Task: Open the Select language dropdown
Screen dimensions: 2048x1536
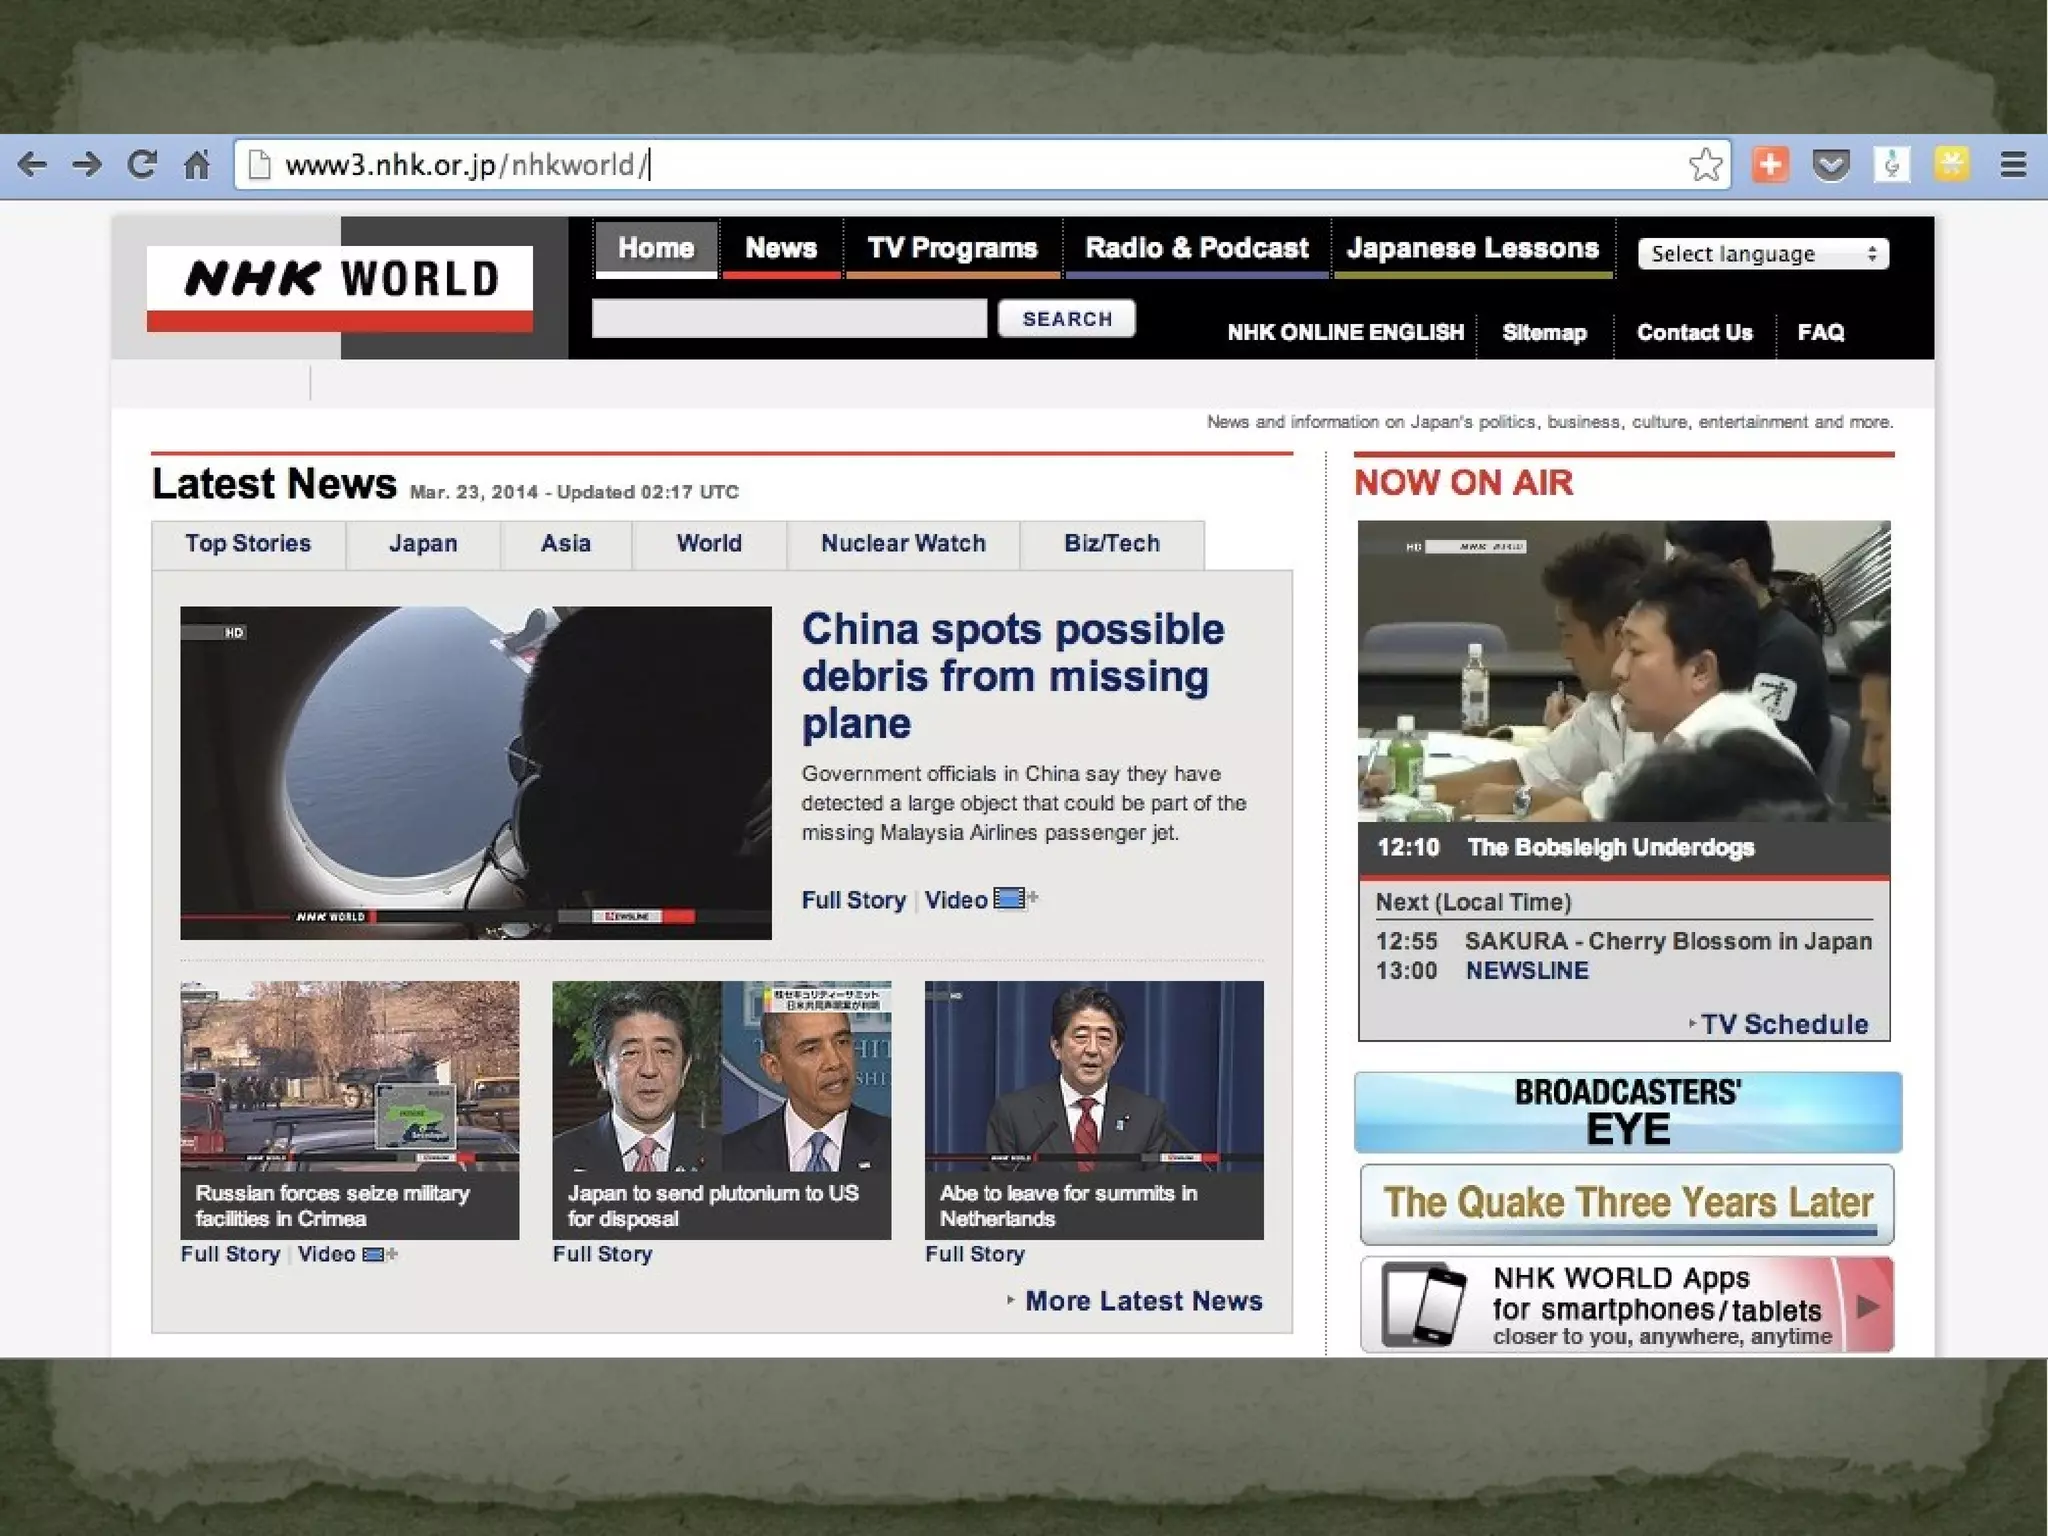Action: 1762,254
